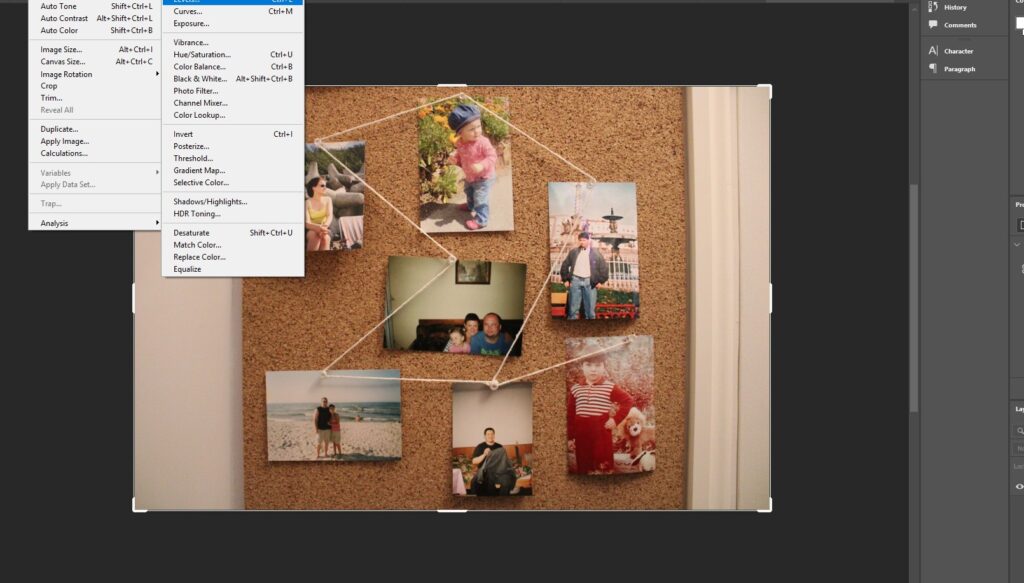Click the canvas vertical scrollbar
Viewport: 1024px width, 583px height.
tap(914, 298)
